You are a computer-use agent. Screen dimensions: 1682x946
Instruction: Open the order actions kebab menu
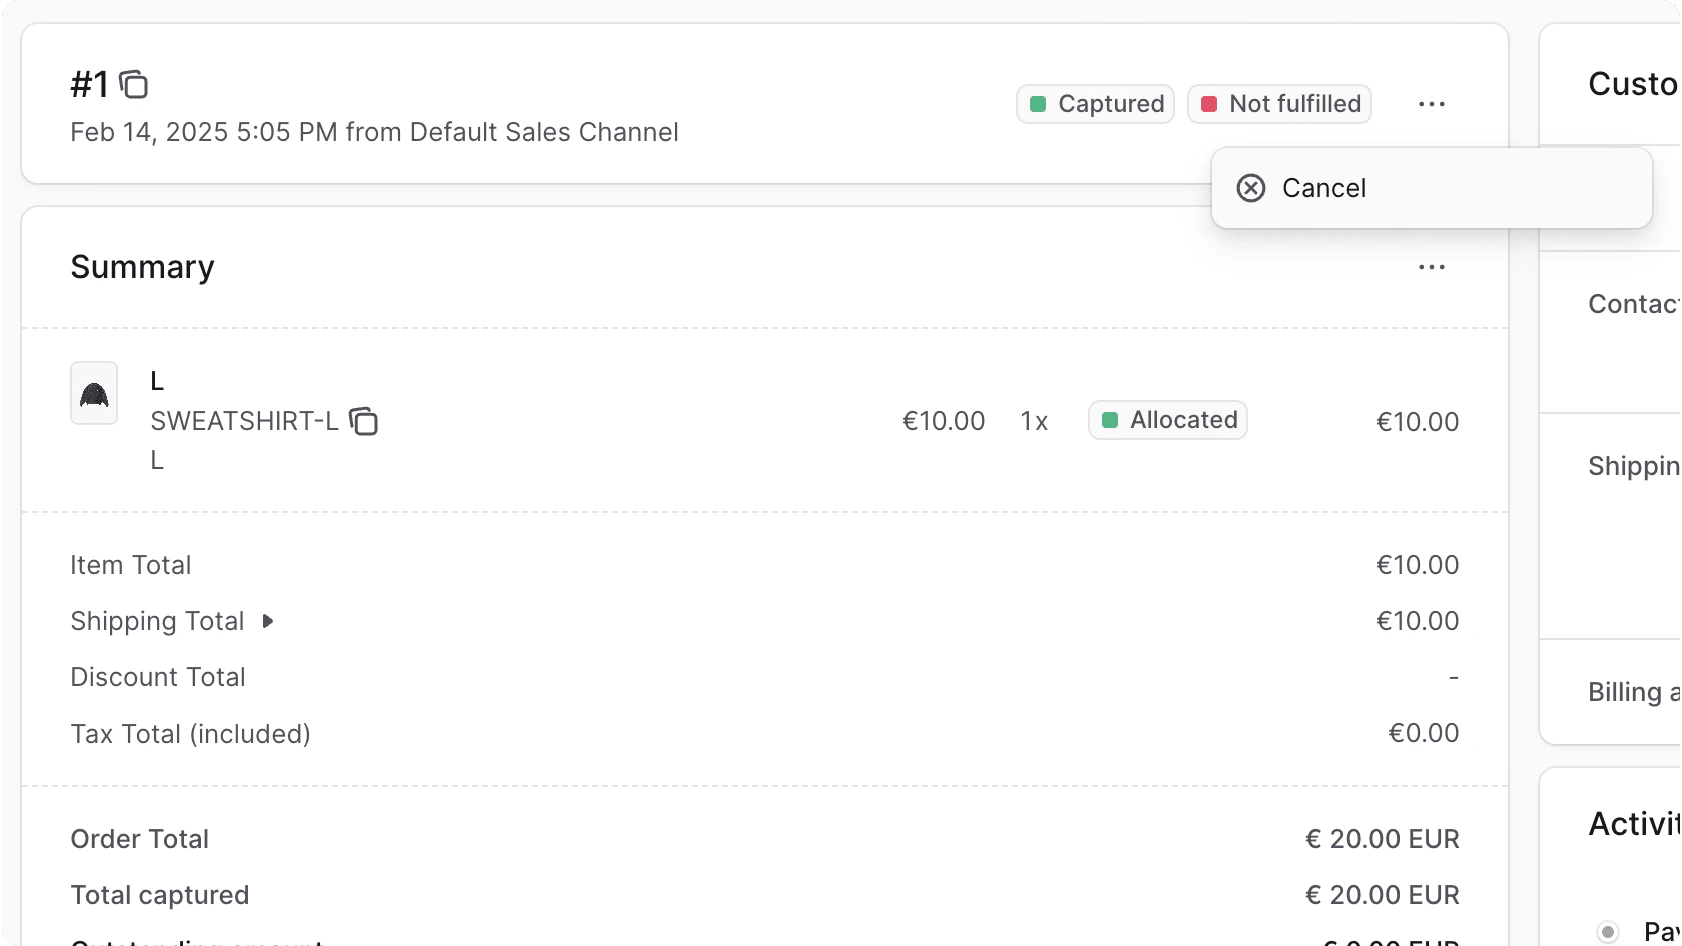[x=1432, y=104]
